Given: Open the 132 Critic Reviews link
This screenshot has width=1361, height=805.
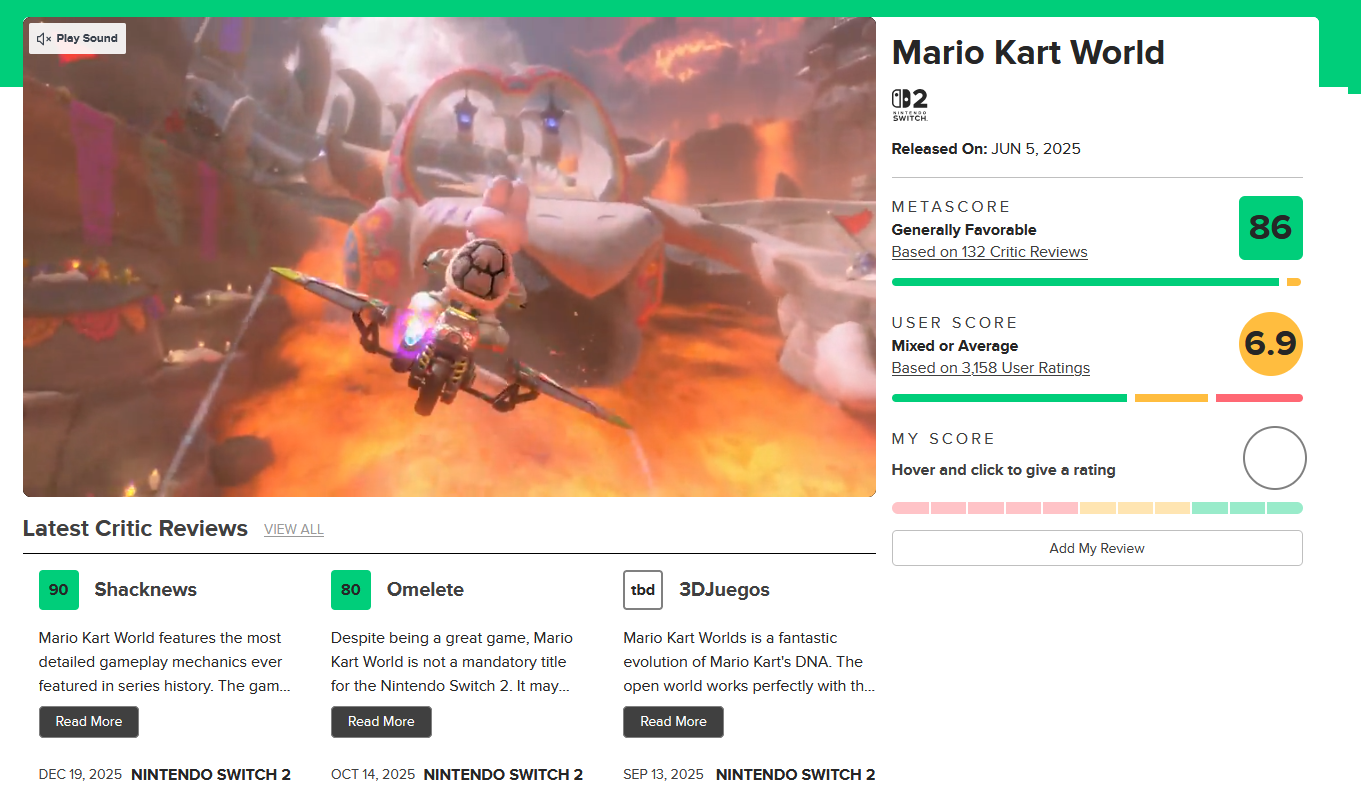Looking at the screenshot, I should [x=989, y=252].
